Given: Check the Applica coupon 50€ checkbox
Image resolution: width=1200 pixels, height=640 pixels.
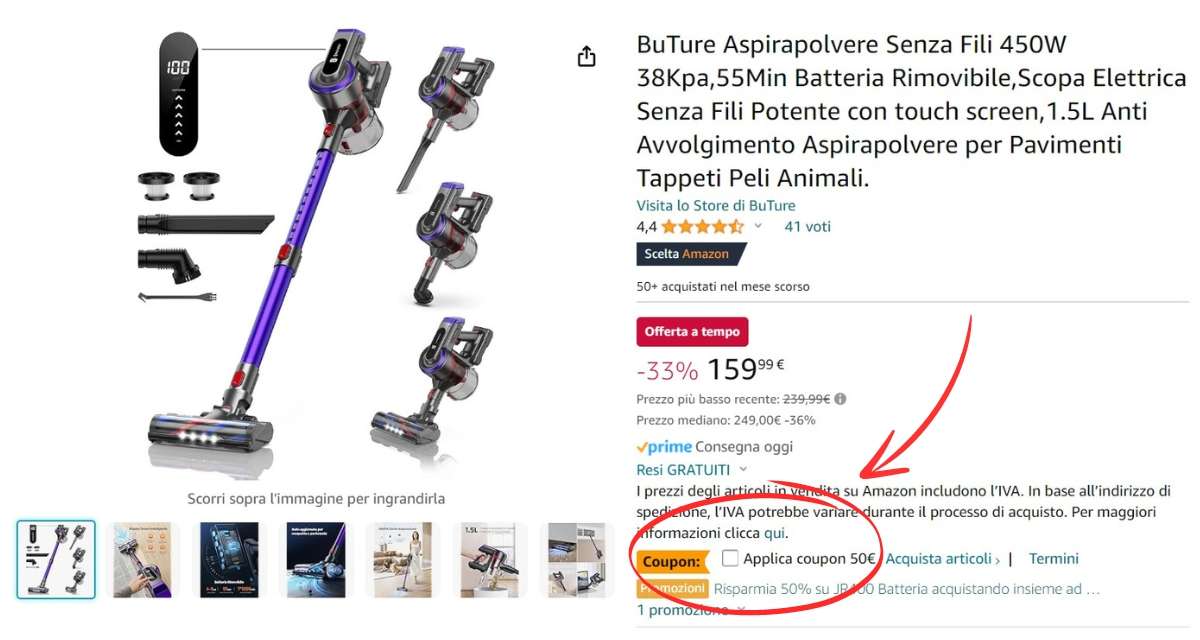Looking at the screenshot, I should pyautogui.click(x=730, y=559).
